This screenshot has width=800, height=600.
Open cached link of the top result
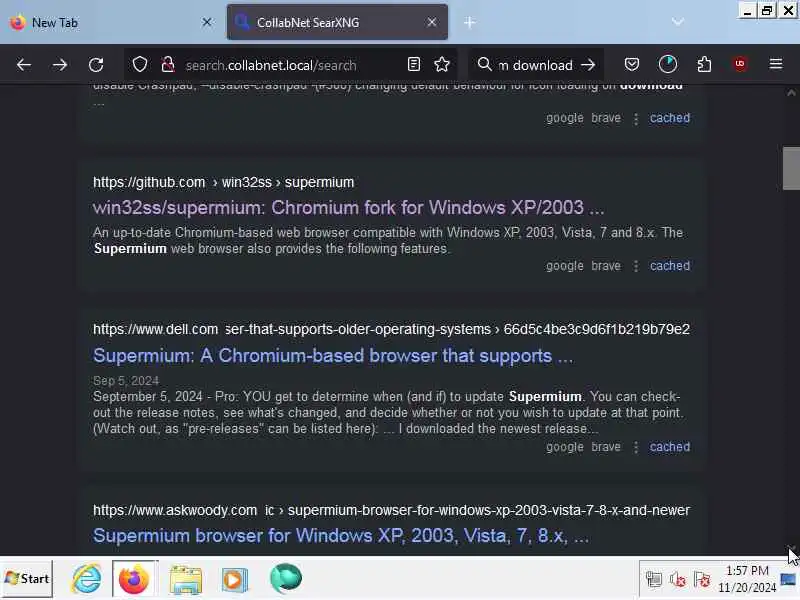coord(669,118)
